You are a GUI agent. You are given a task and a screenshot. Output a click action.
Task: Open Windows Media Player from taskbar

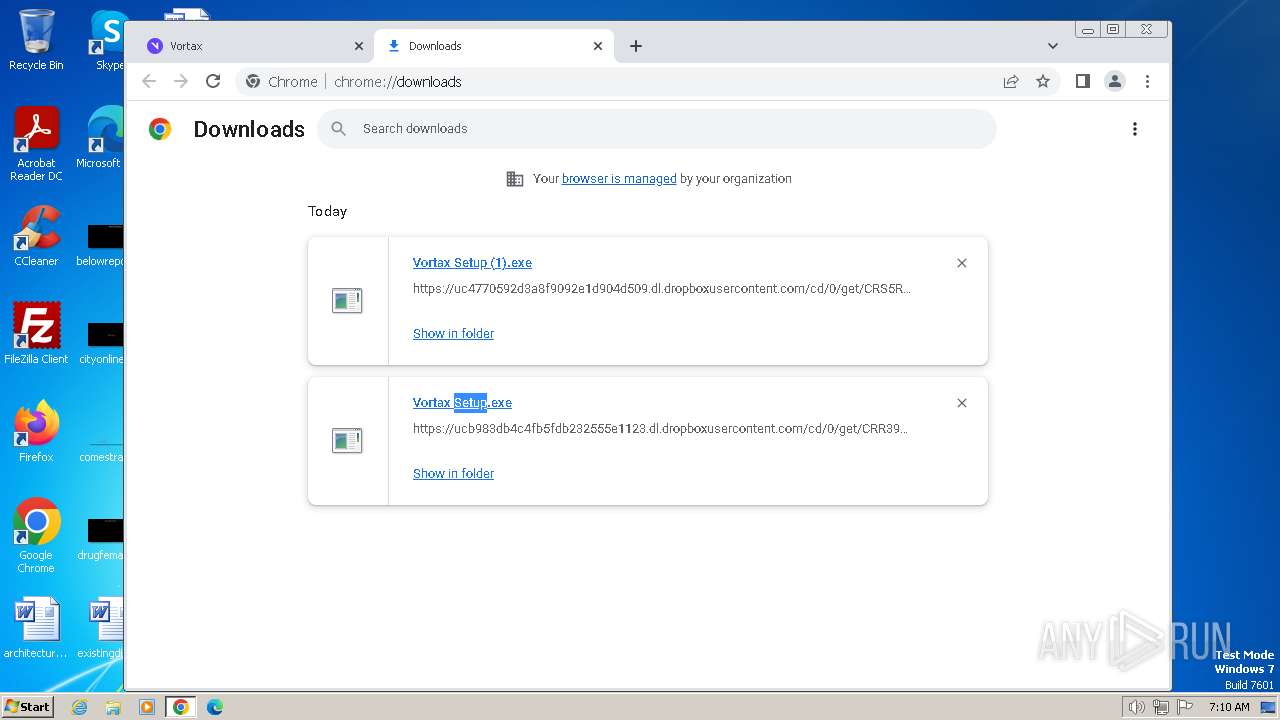click(147, 707)
